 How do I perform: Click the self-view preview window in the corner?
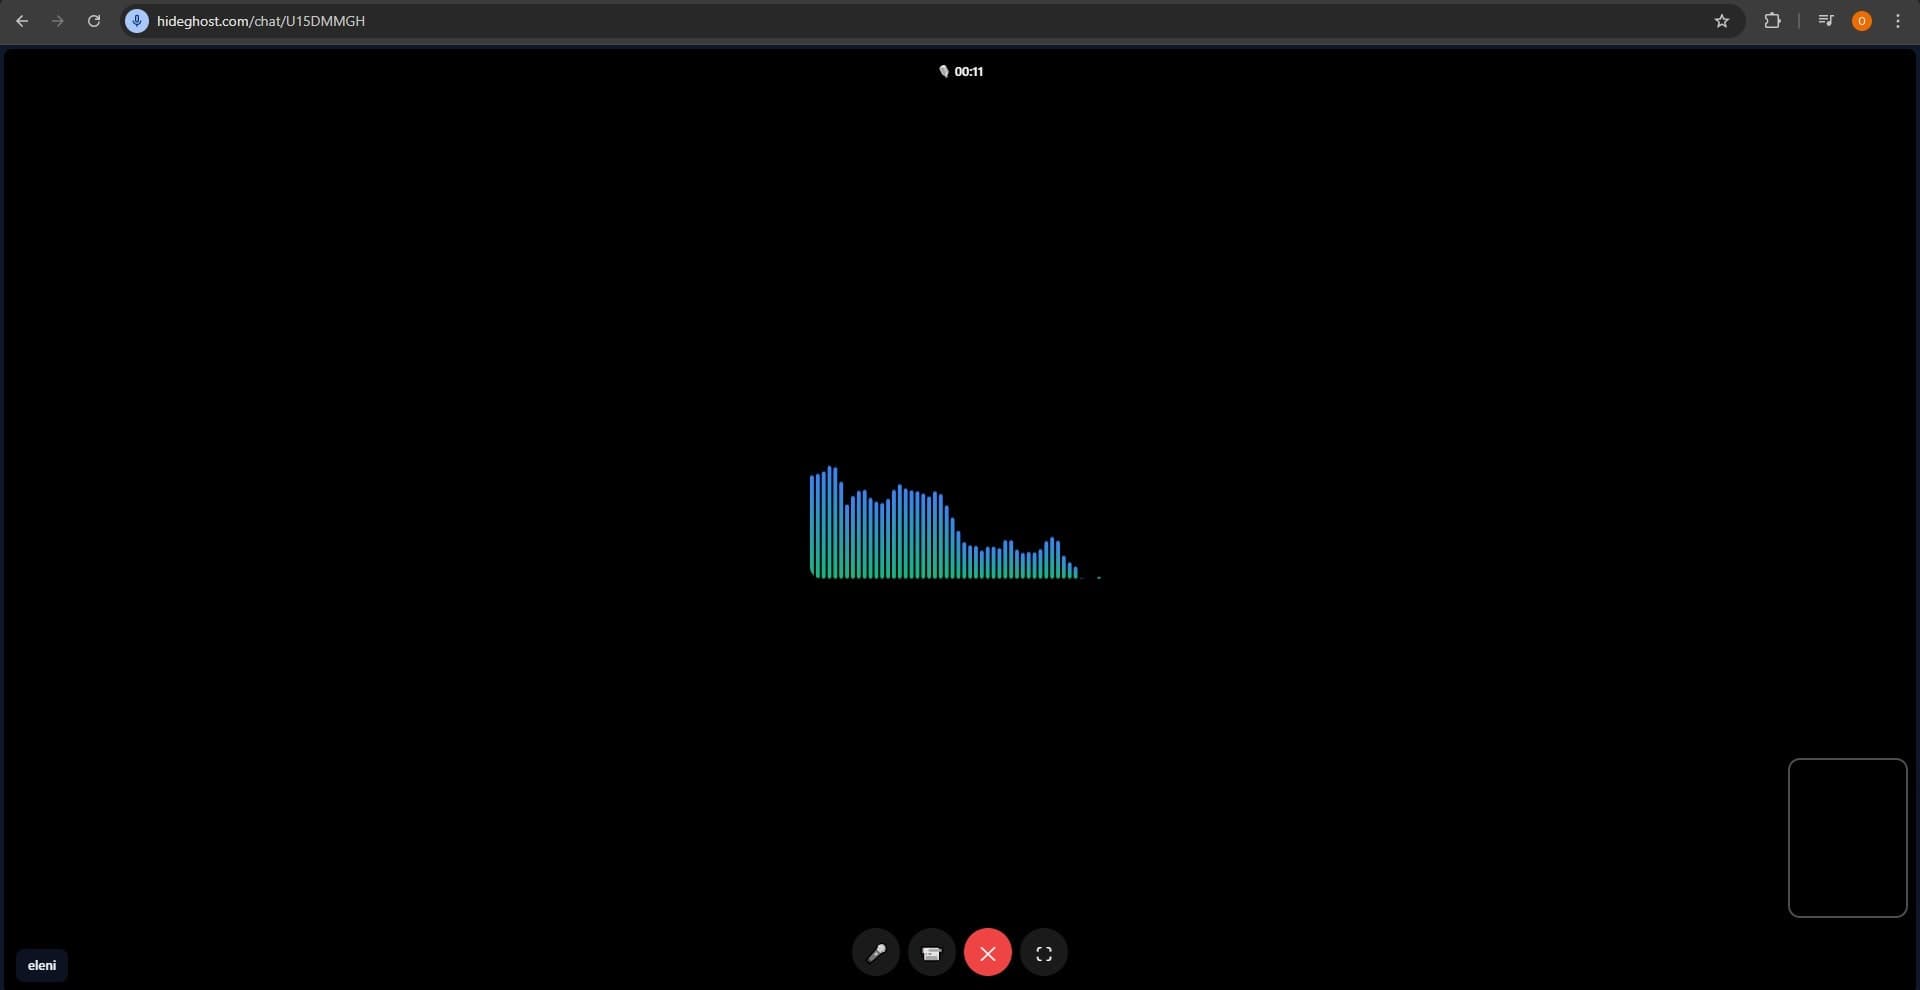[x=1846, y=838]
